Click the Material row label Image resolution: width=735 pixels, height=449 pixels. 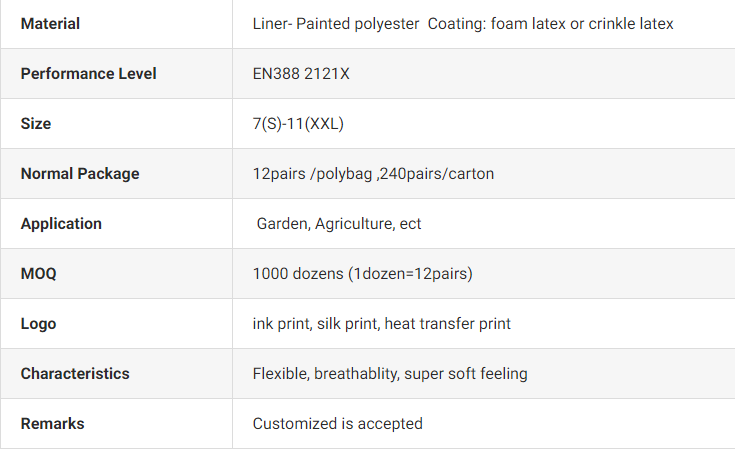(50, 24)
